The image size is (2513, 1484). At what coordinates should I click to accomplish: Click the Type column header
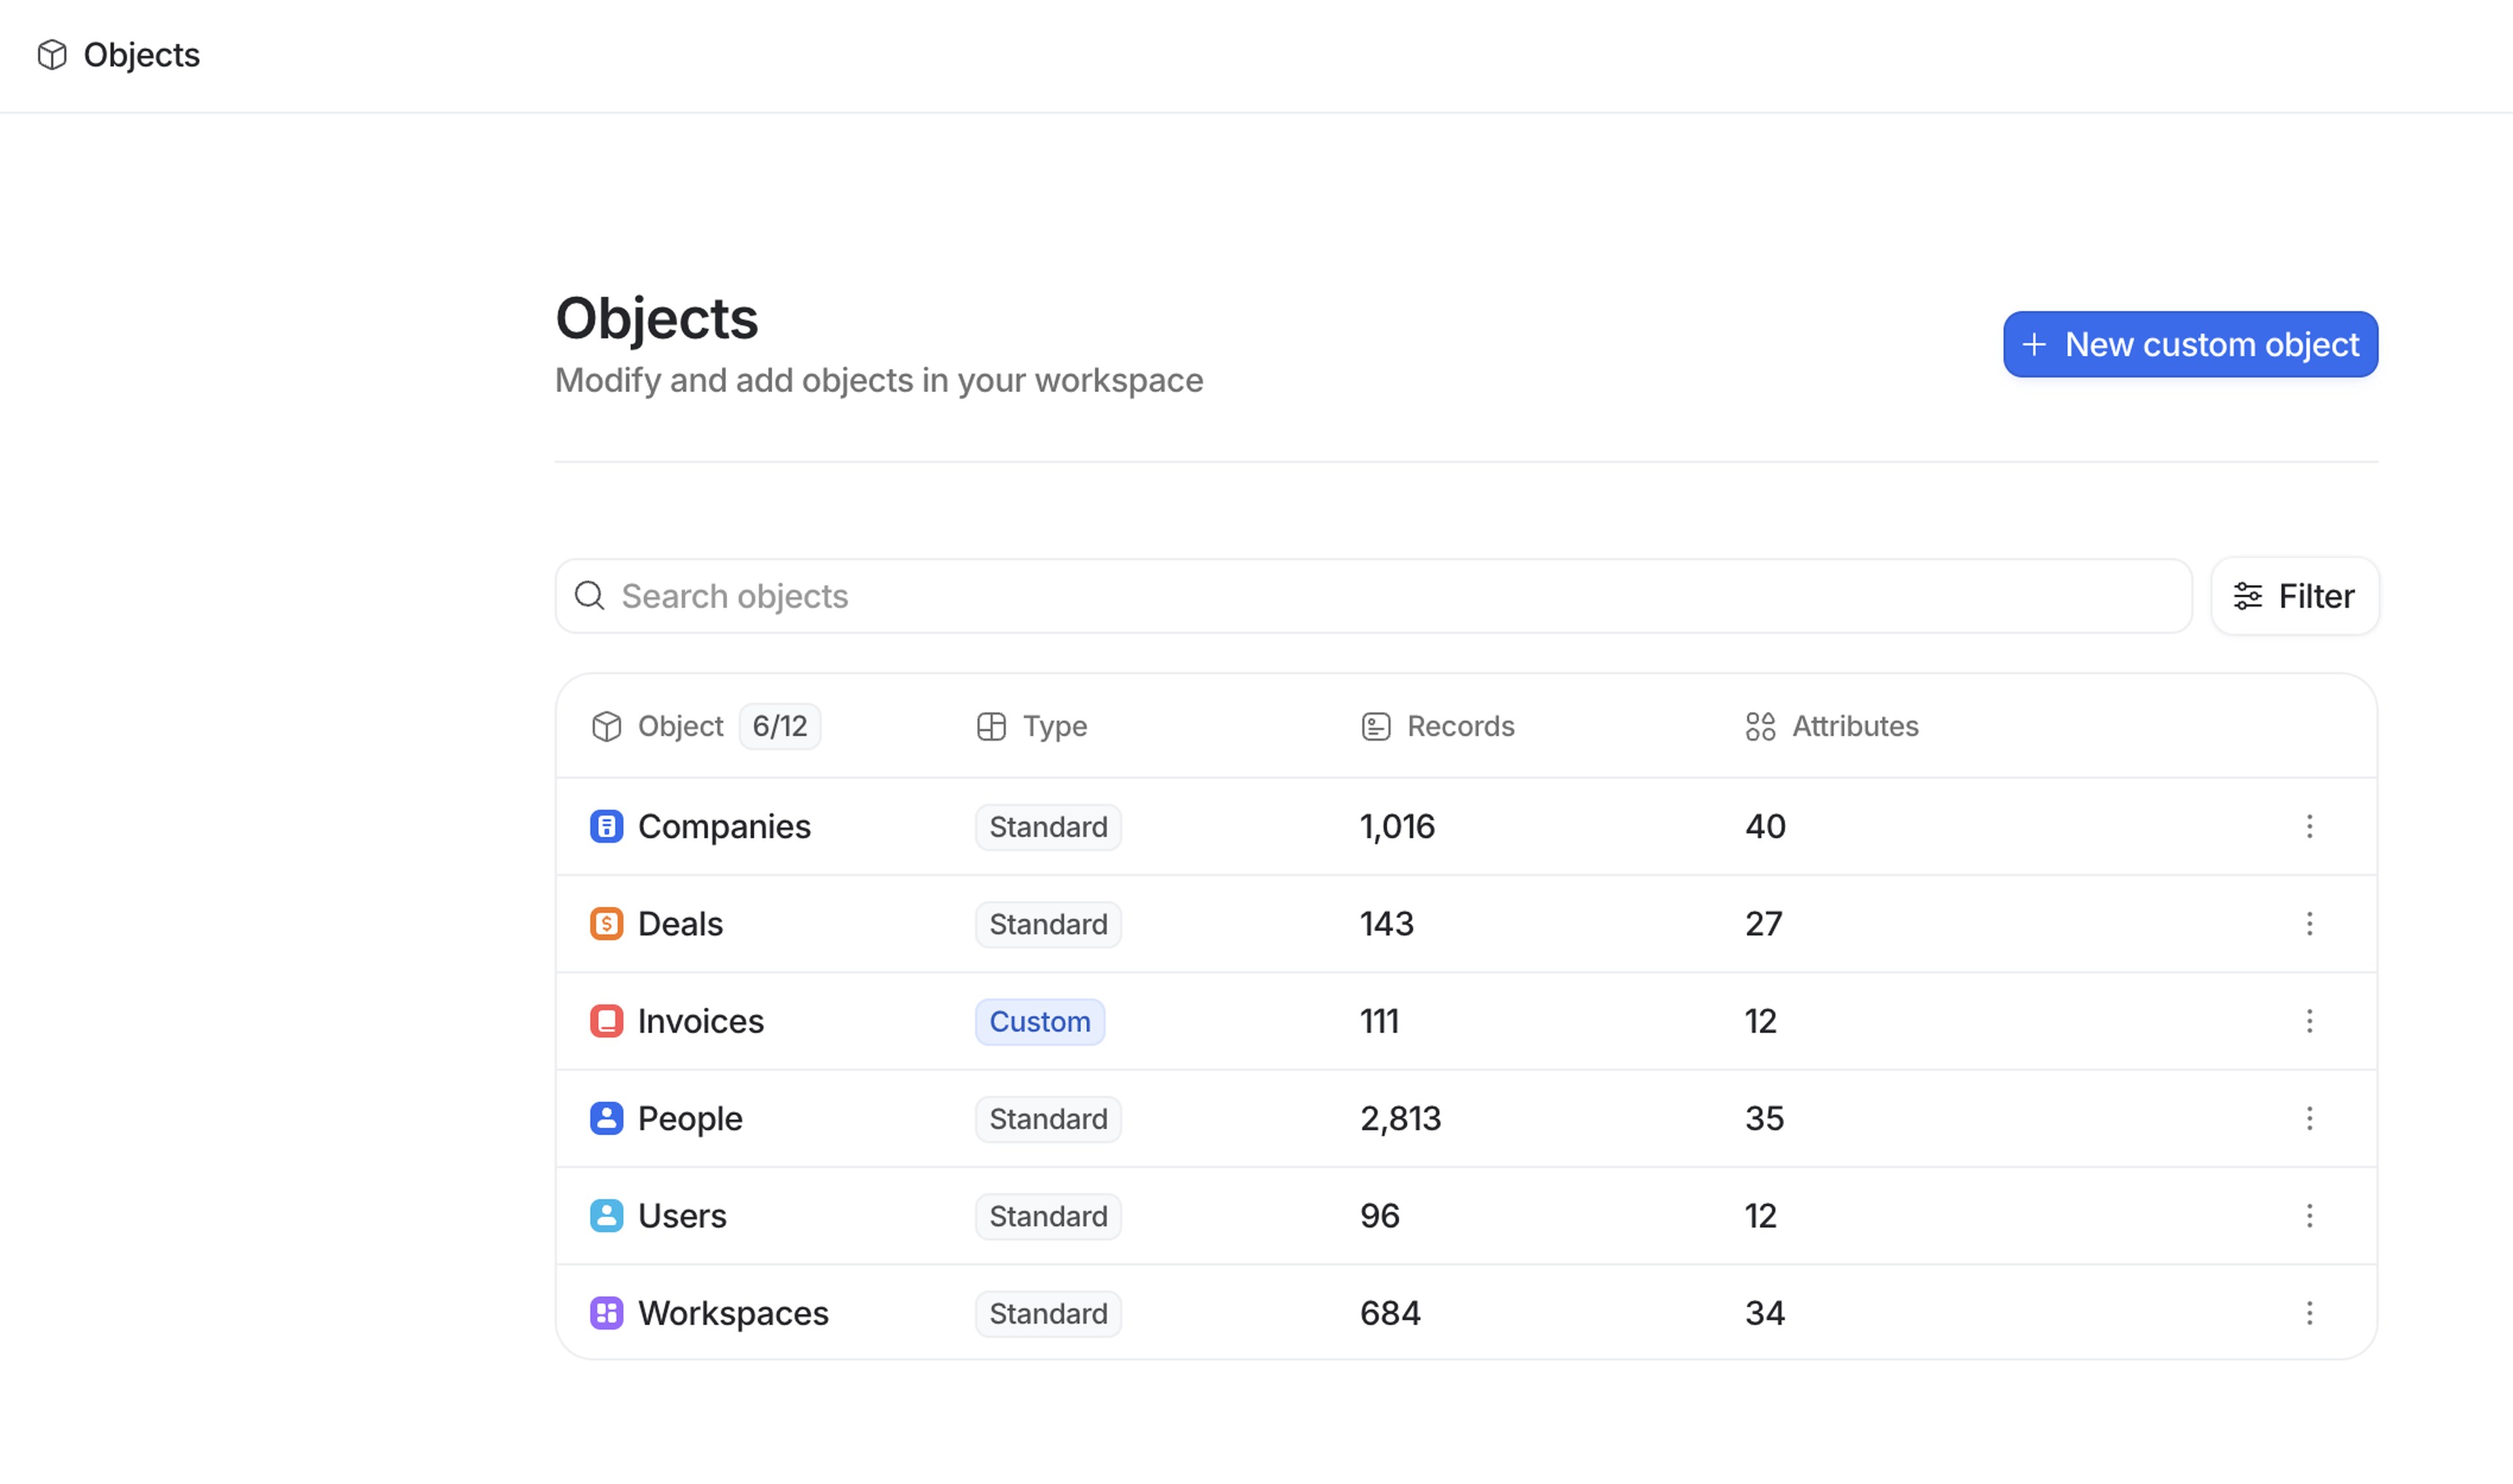1053,726
